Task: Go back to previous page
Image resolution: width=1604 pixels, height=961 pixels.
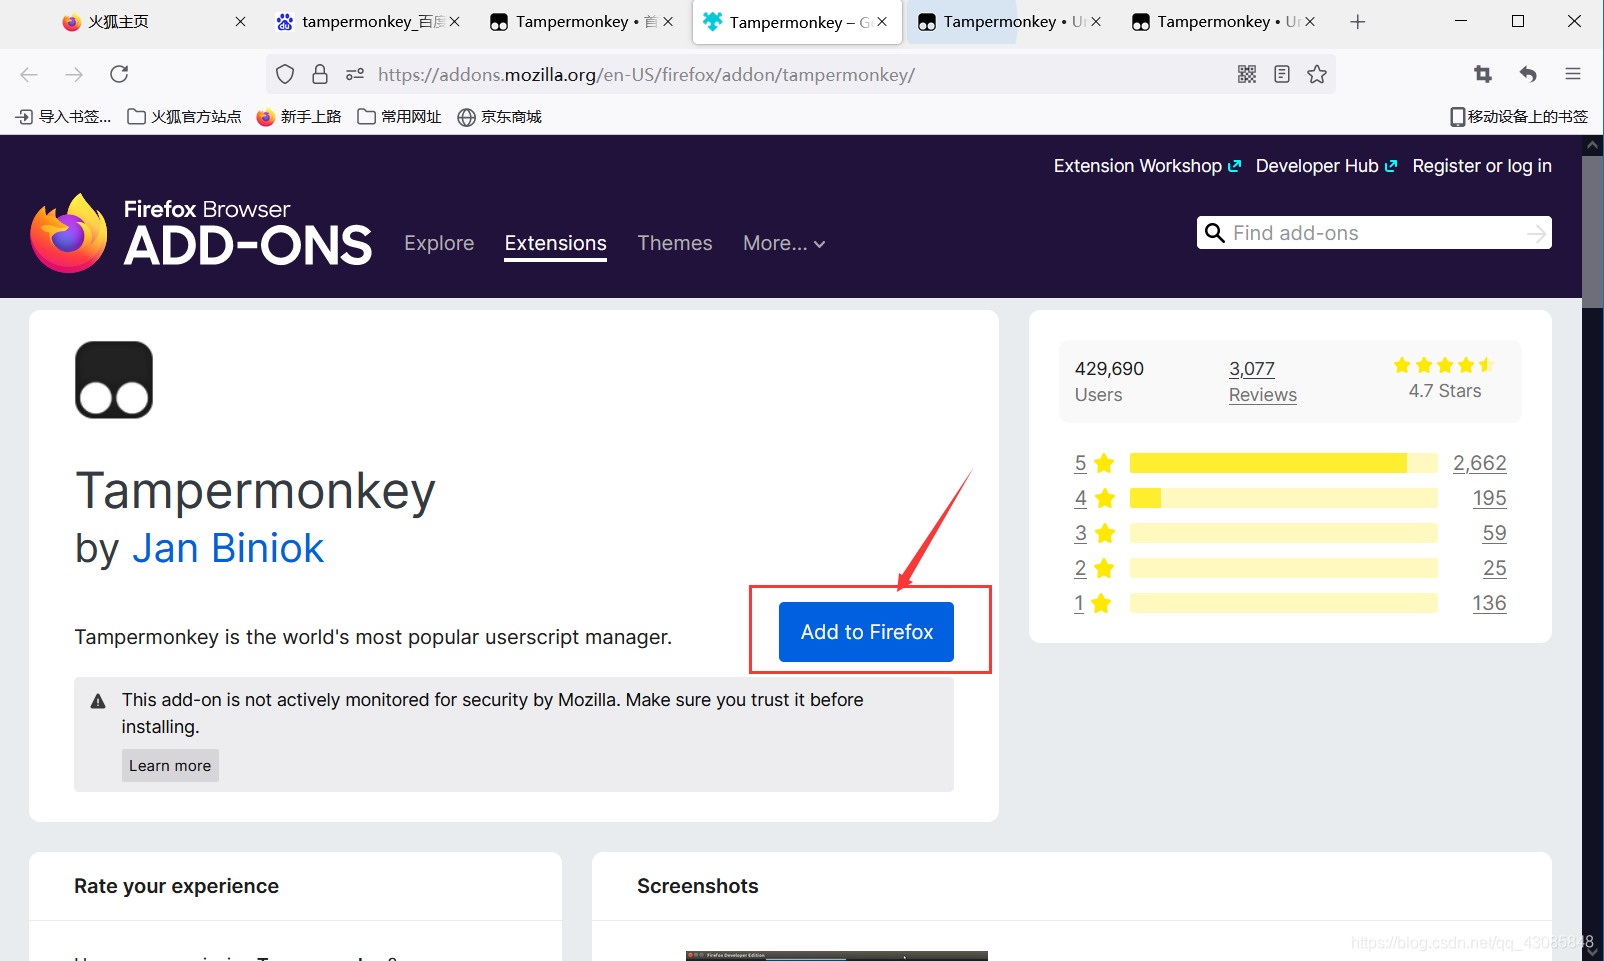Action: pos(29,74)
